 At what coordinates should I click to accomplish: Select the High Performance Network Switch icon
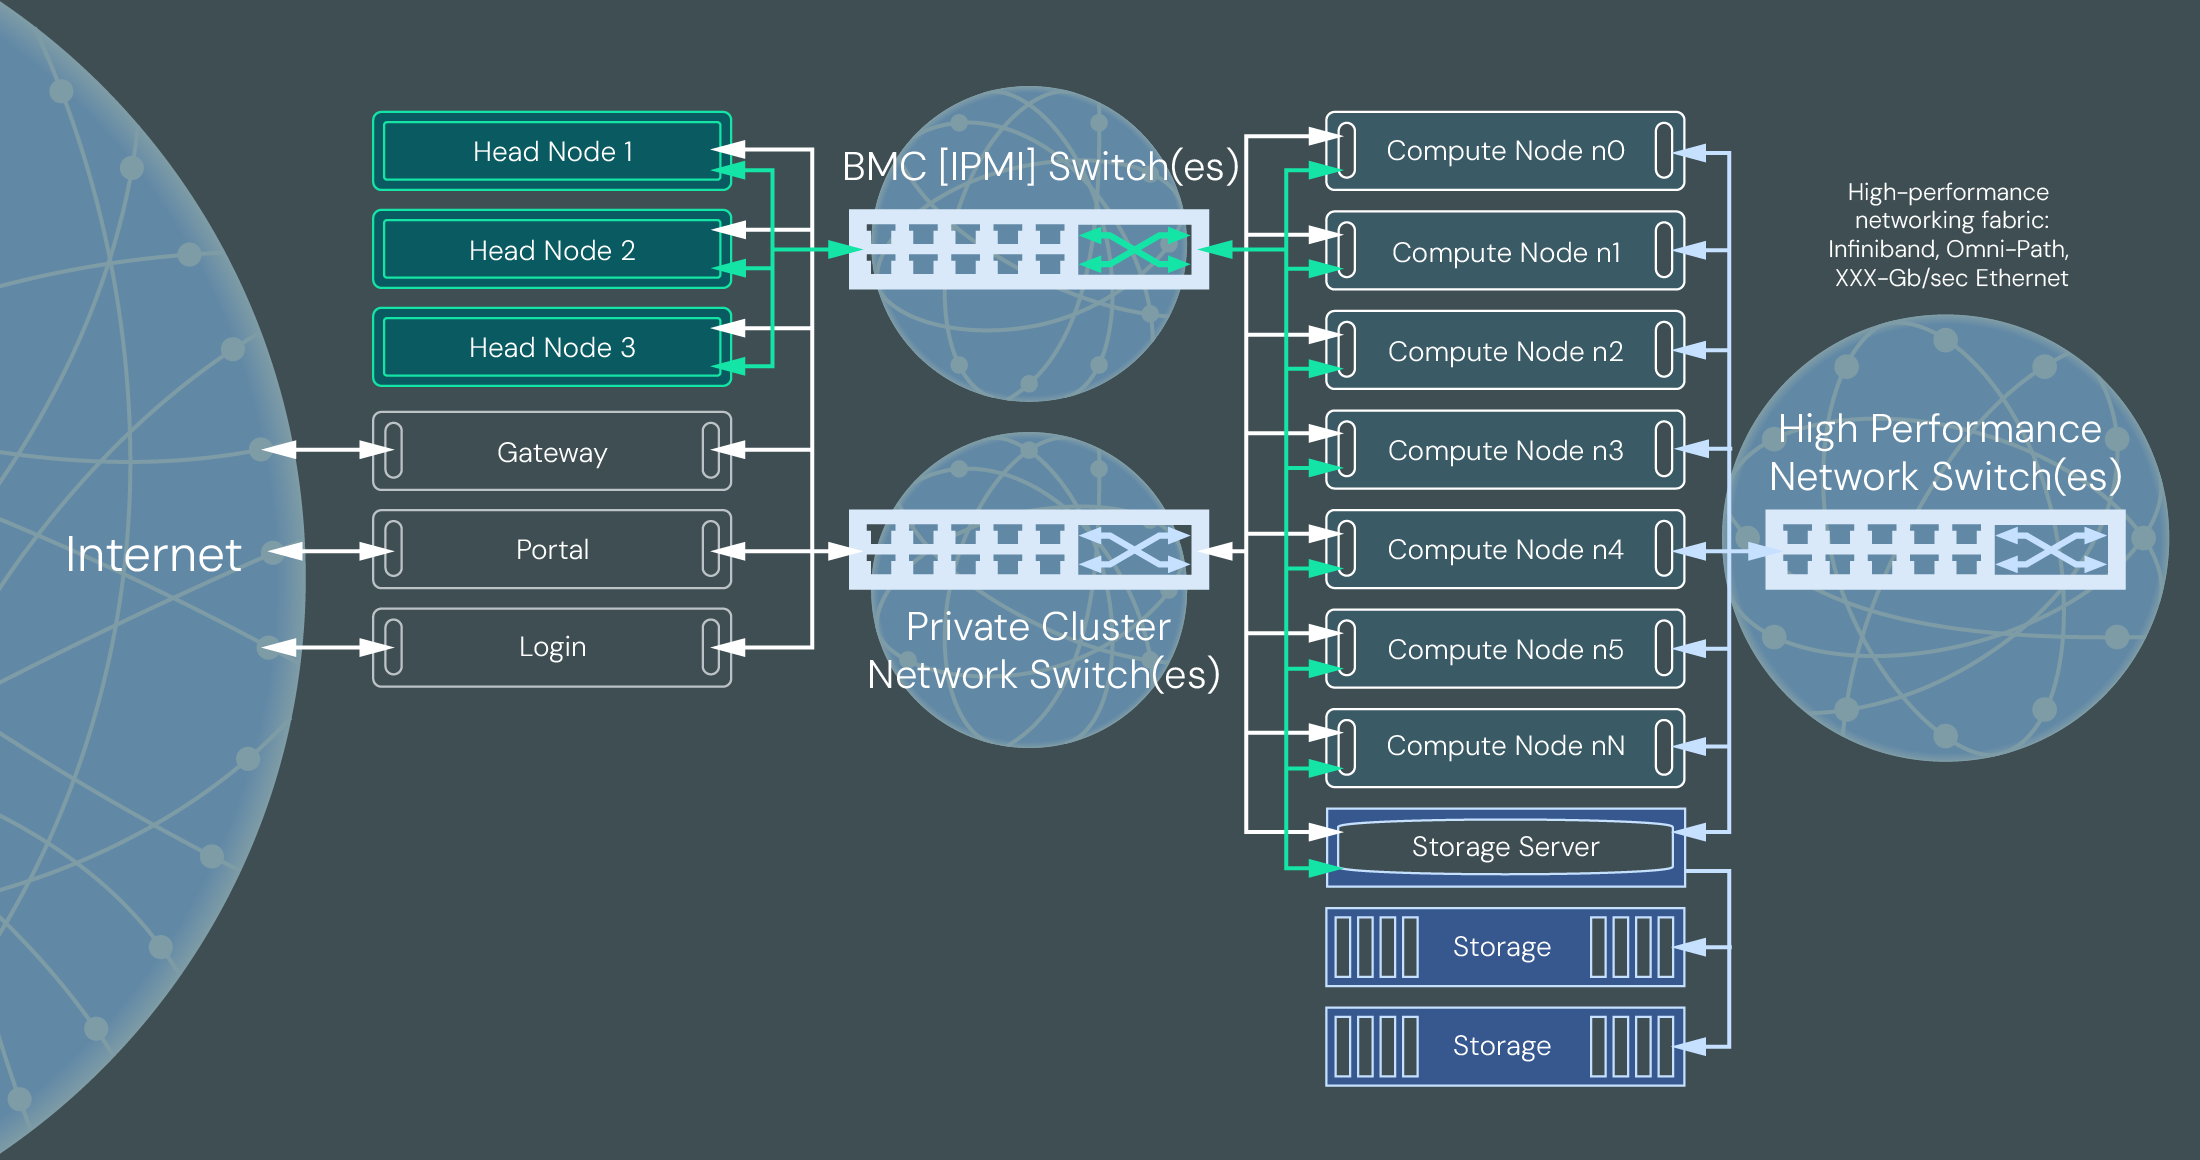(1945, 548)
